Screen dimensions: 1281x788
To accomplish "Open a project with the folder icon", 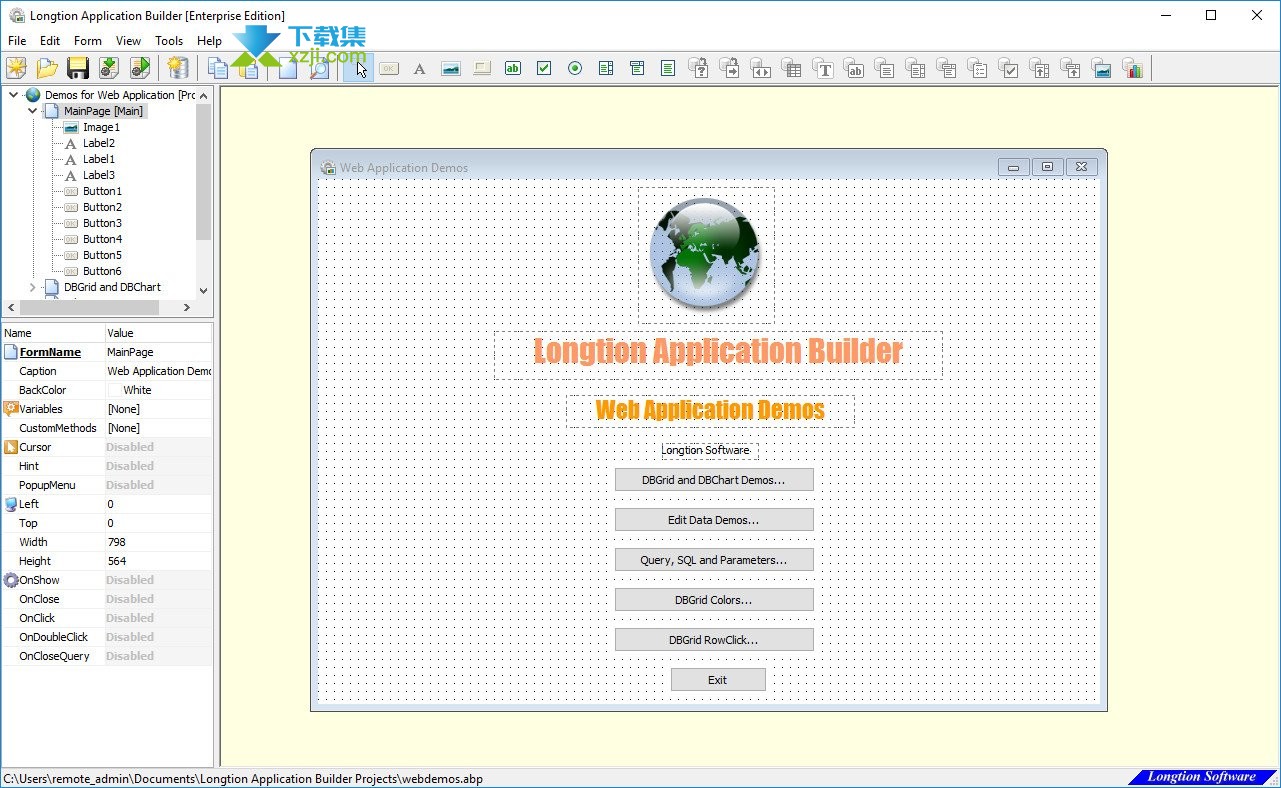I will tap(47, 68).
